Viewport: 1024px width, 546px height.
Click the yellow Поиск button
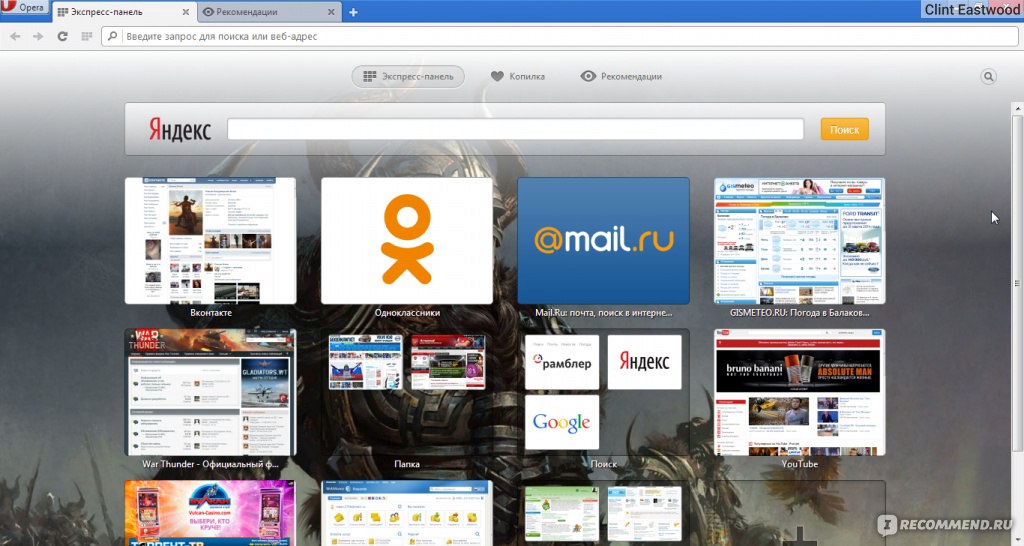[x=844, y=129]
